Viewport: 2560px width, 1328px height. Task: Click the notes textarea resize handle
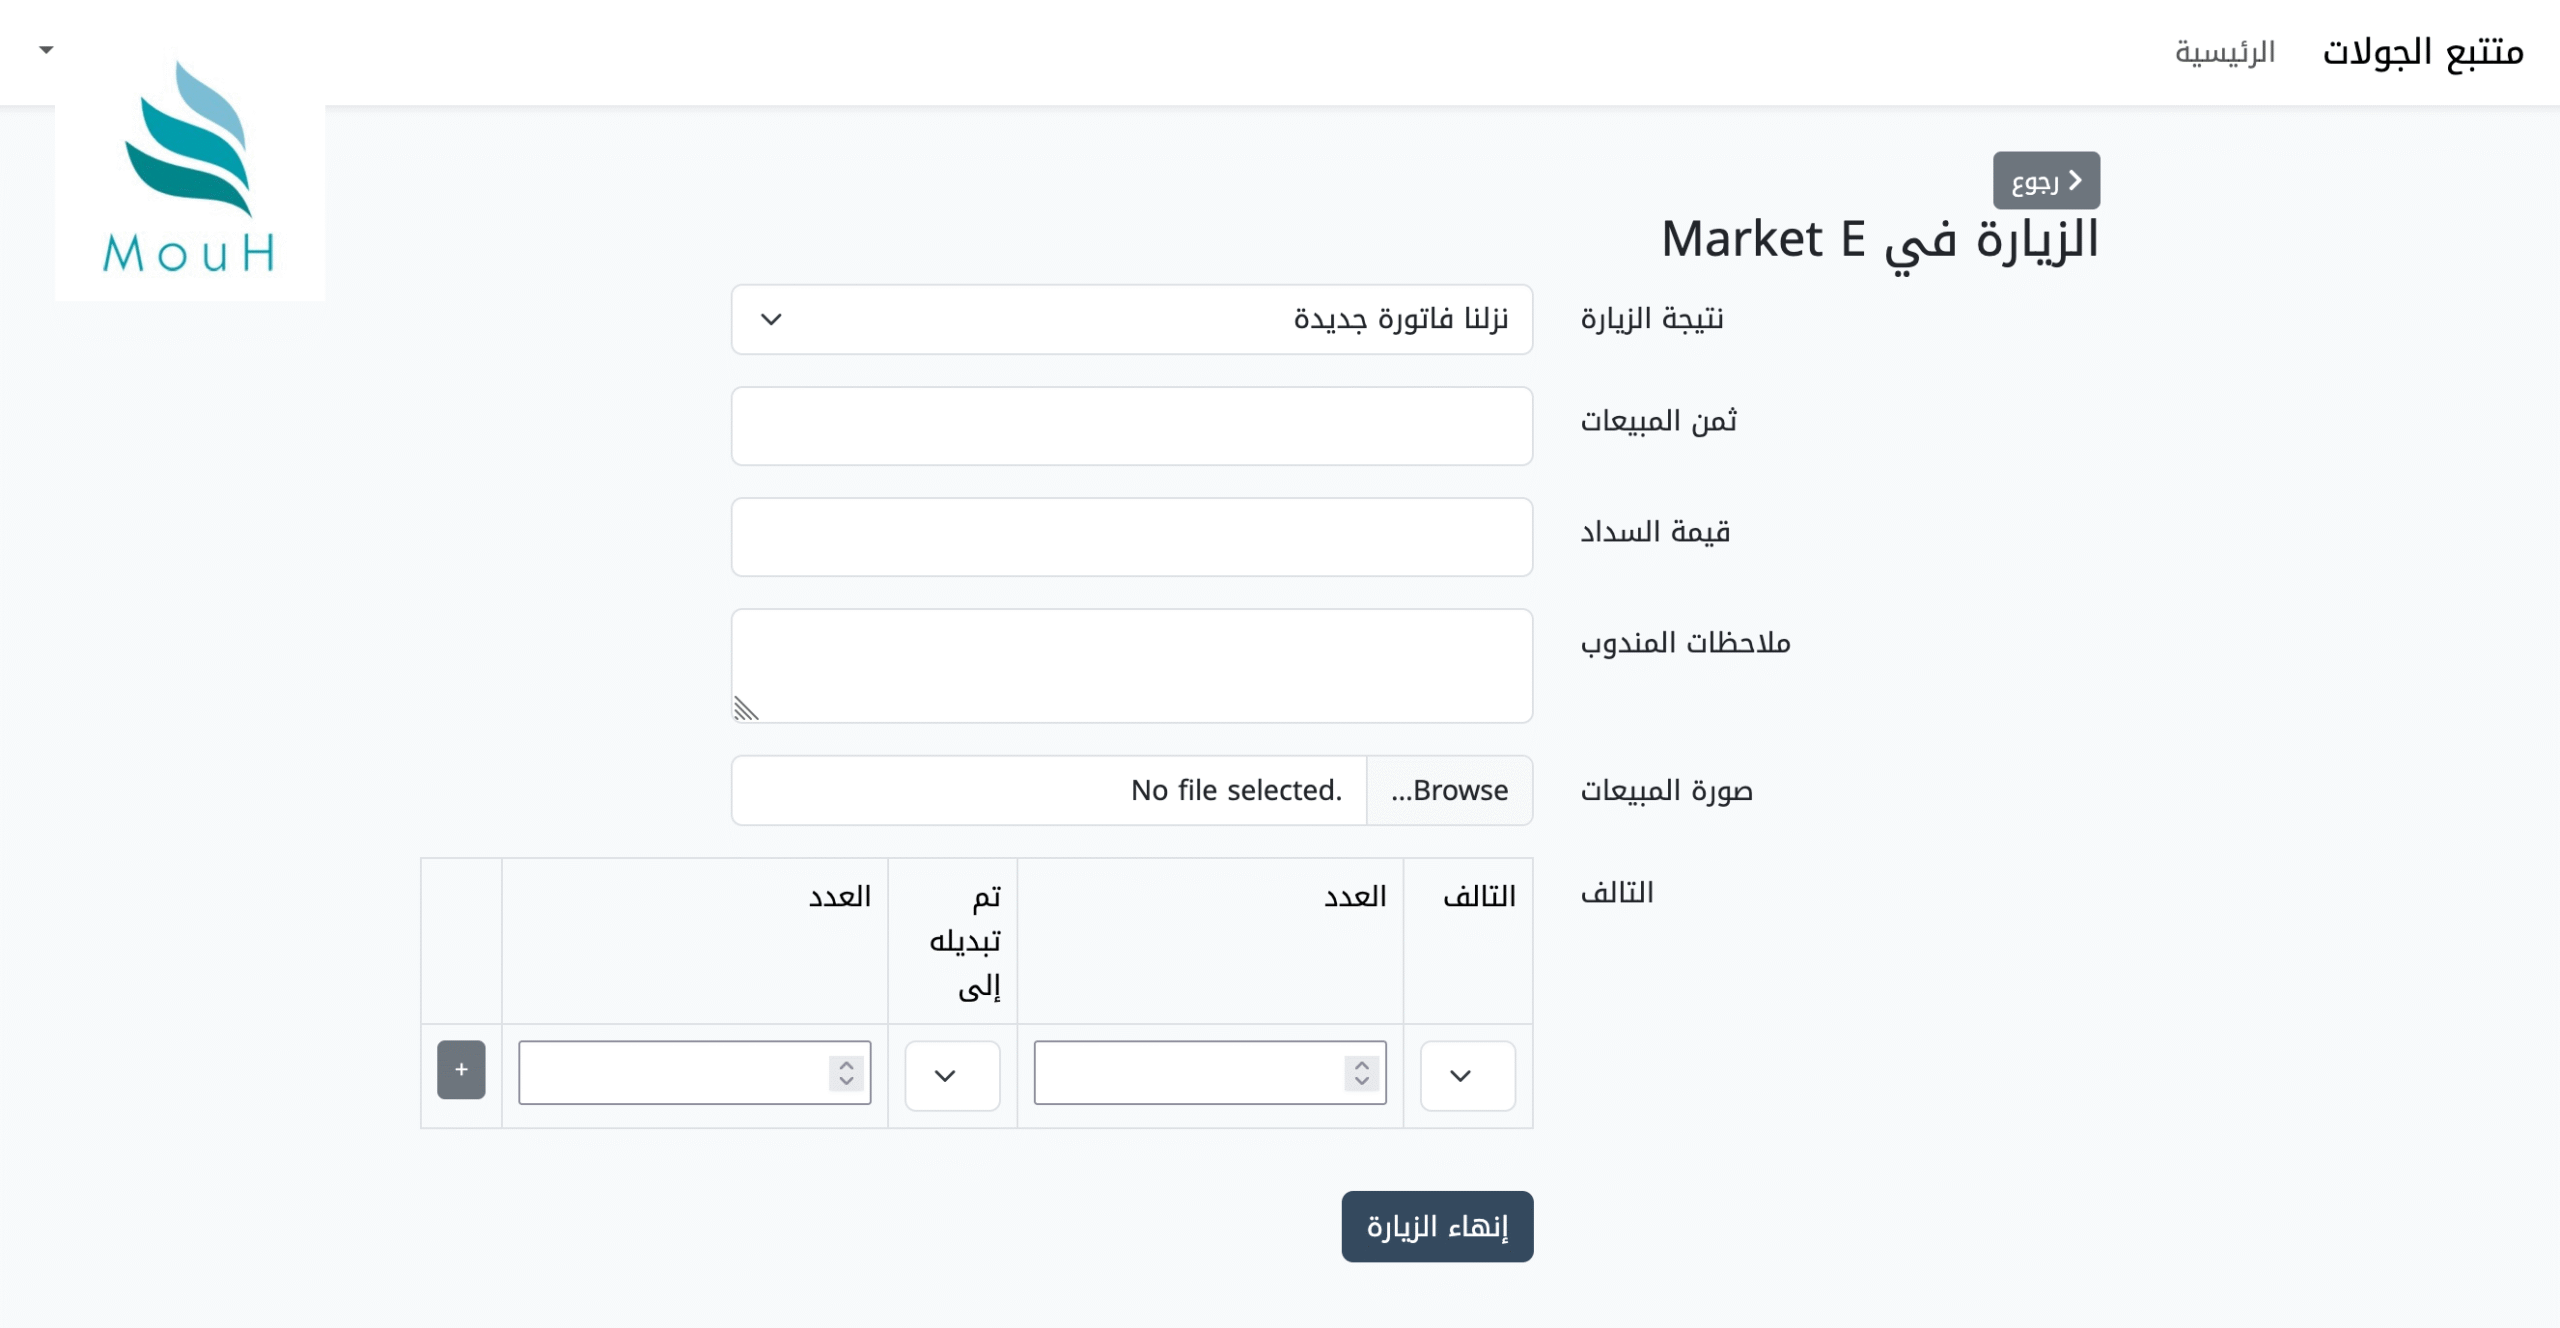click(x=746, y=709)
